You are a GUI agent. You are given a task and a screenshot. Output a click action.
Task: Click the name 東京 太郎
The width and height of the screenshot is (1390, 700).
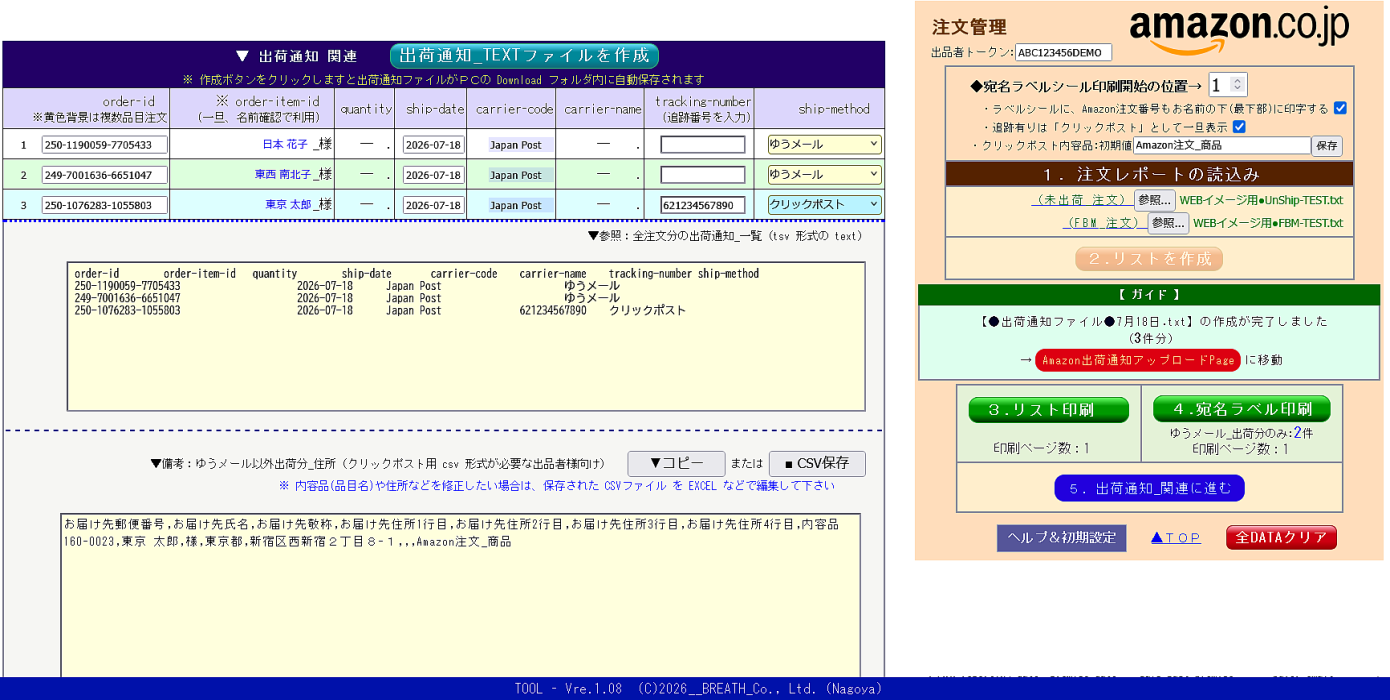pos(287,205)
